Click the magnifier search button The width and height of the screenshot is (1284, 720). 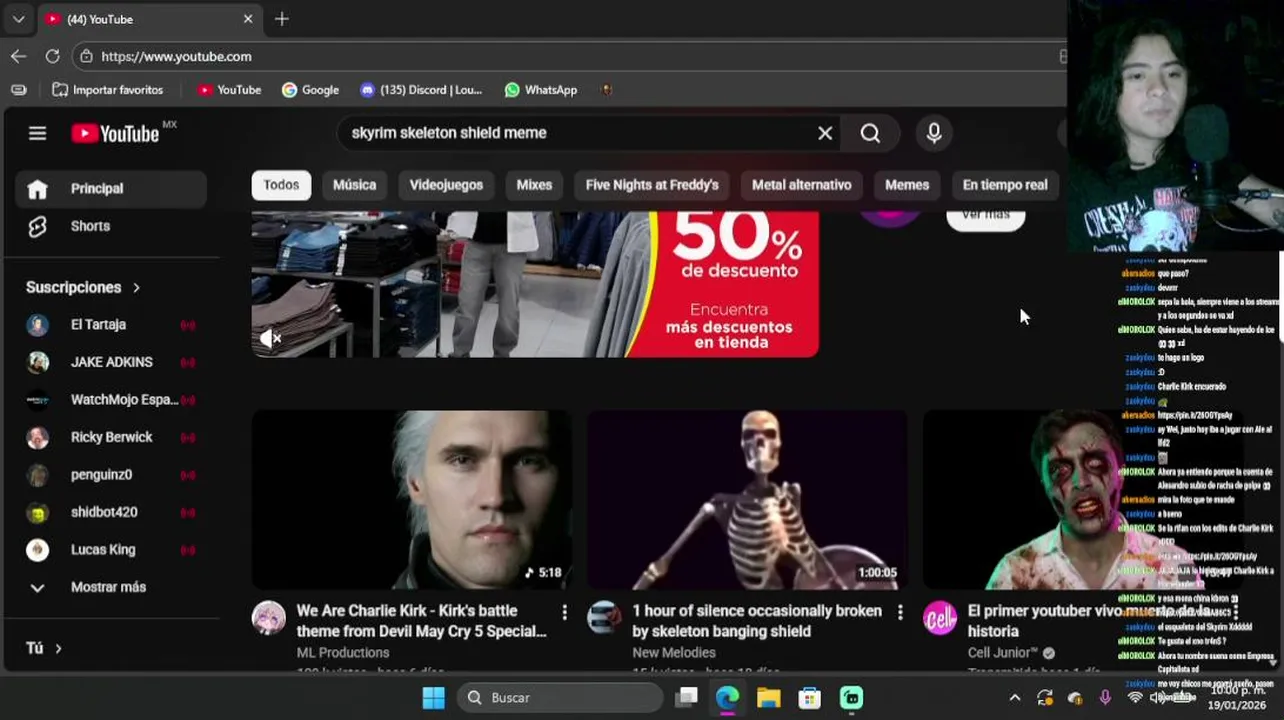tap(870, 133)
